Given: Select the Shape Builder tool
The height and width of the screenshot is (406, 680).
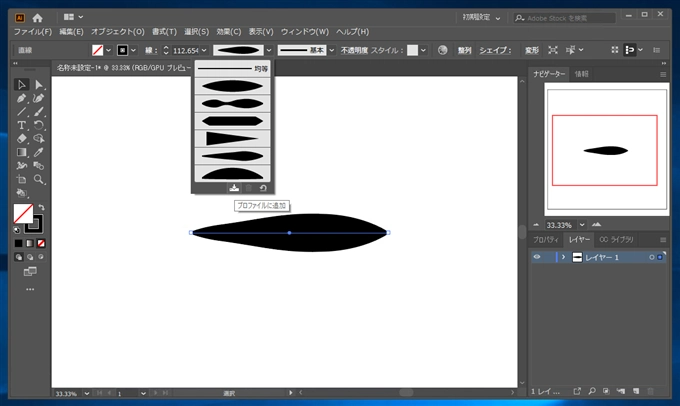Looking at the screenshot, I should tap(39, 139).
